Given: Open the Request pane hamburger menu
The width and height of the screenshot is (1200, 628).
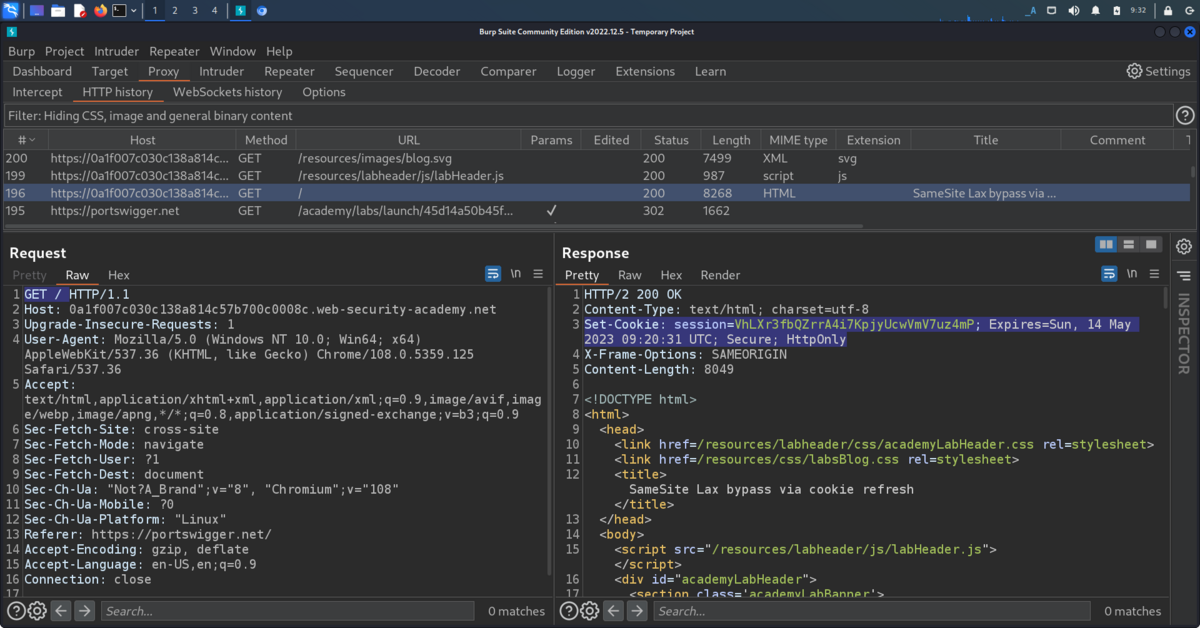Looking at the screenshot, I should tap(538, 274).
